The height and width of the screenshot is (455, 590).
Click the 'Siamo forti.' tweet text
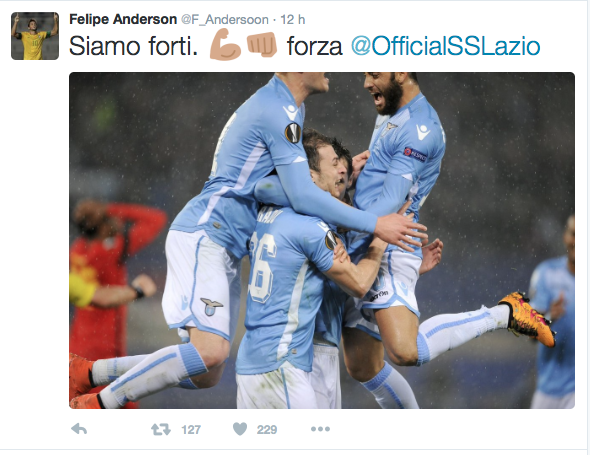(x=133, y=47)
